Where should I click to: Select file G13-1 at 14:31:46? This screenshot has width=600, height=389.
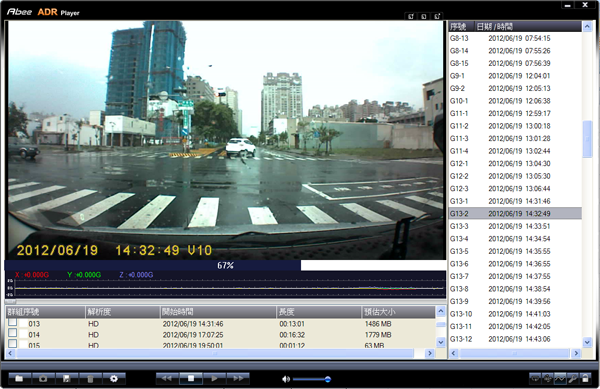click(x=515, y=201)
